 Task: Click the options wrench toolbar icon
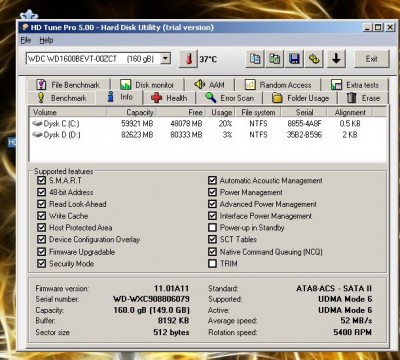coord(314,59)
